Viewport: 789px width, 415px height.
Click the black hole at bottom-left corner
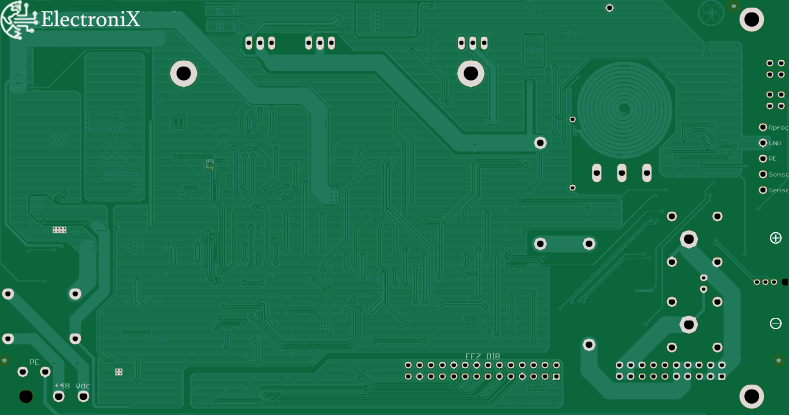25,396
